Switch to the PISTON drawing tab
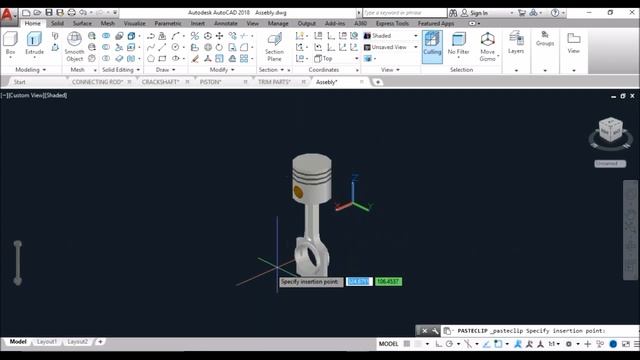 click(211, 82)
